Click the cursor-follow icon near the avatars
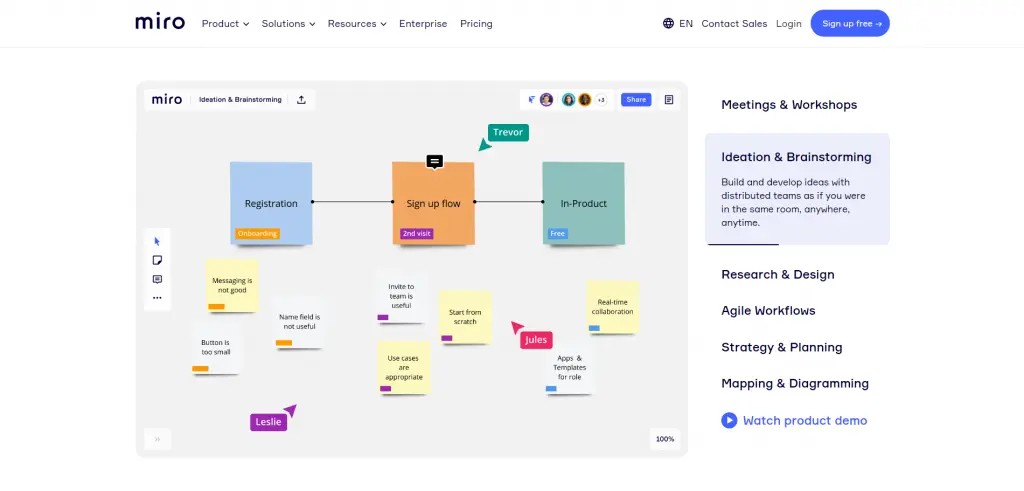 point(532,100)
